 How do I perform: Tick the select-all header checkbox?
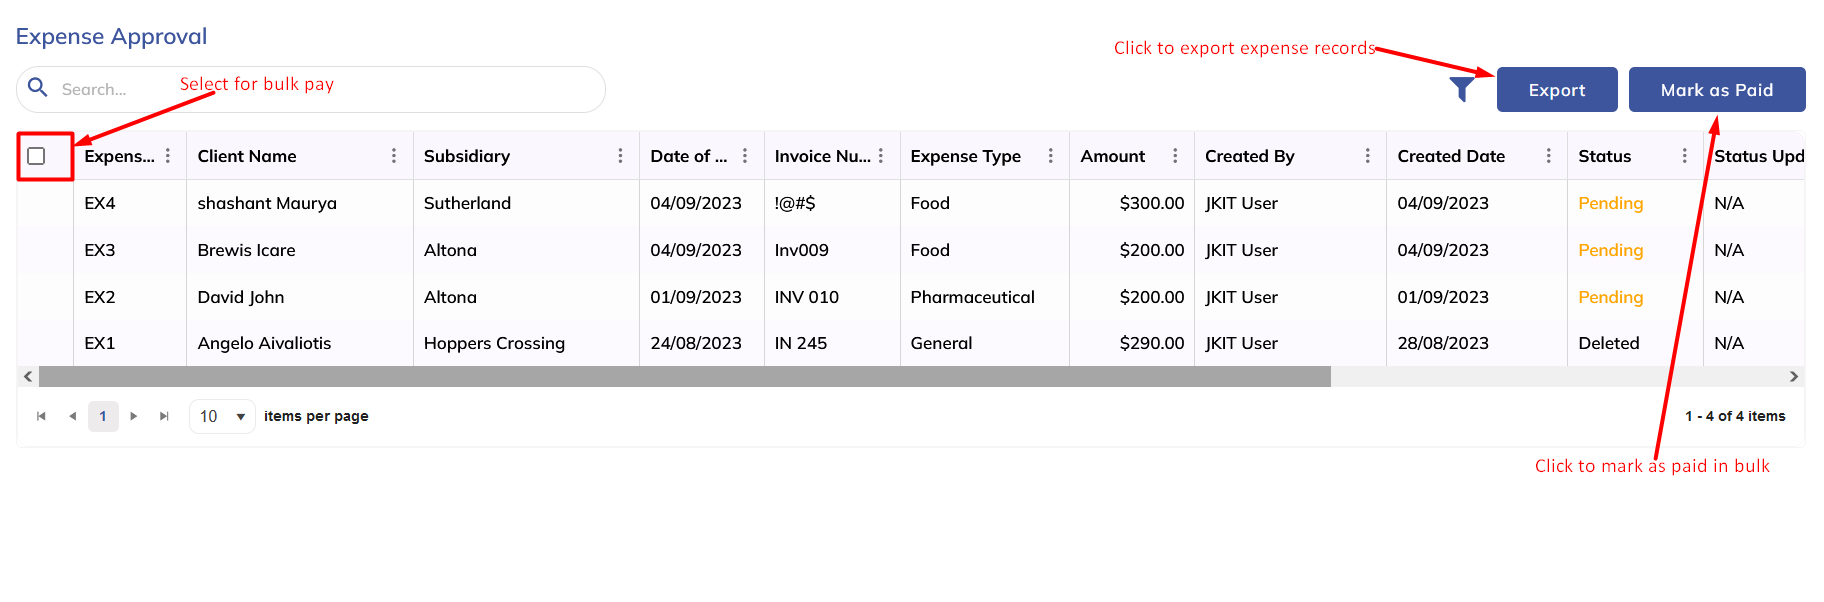37,156
